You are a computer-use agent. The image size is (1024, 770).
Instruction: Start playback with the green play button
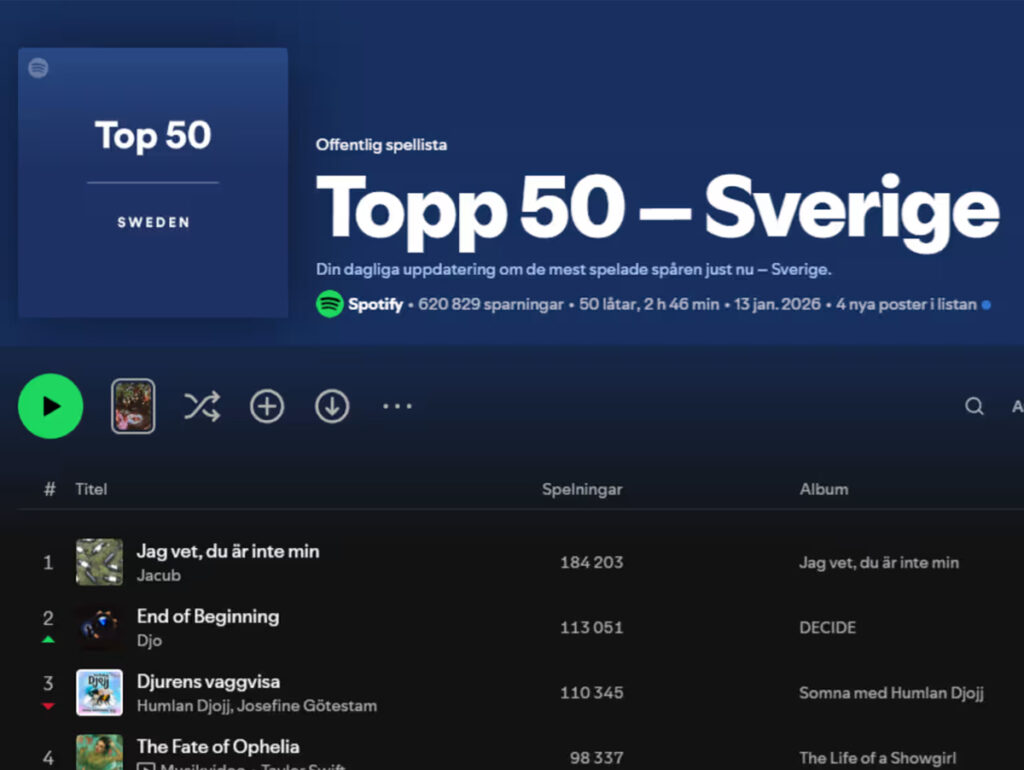(x=50, y=406)
